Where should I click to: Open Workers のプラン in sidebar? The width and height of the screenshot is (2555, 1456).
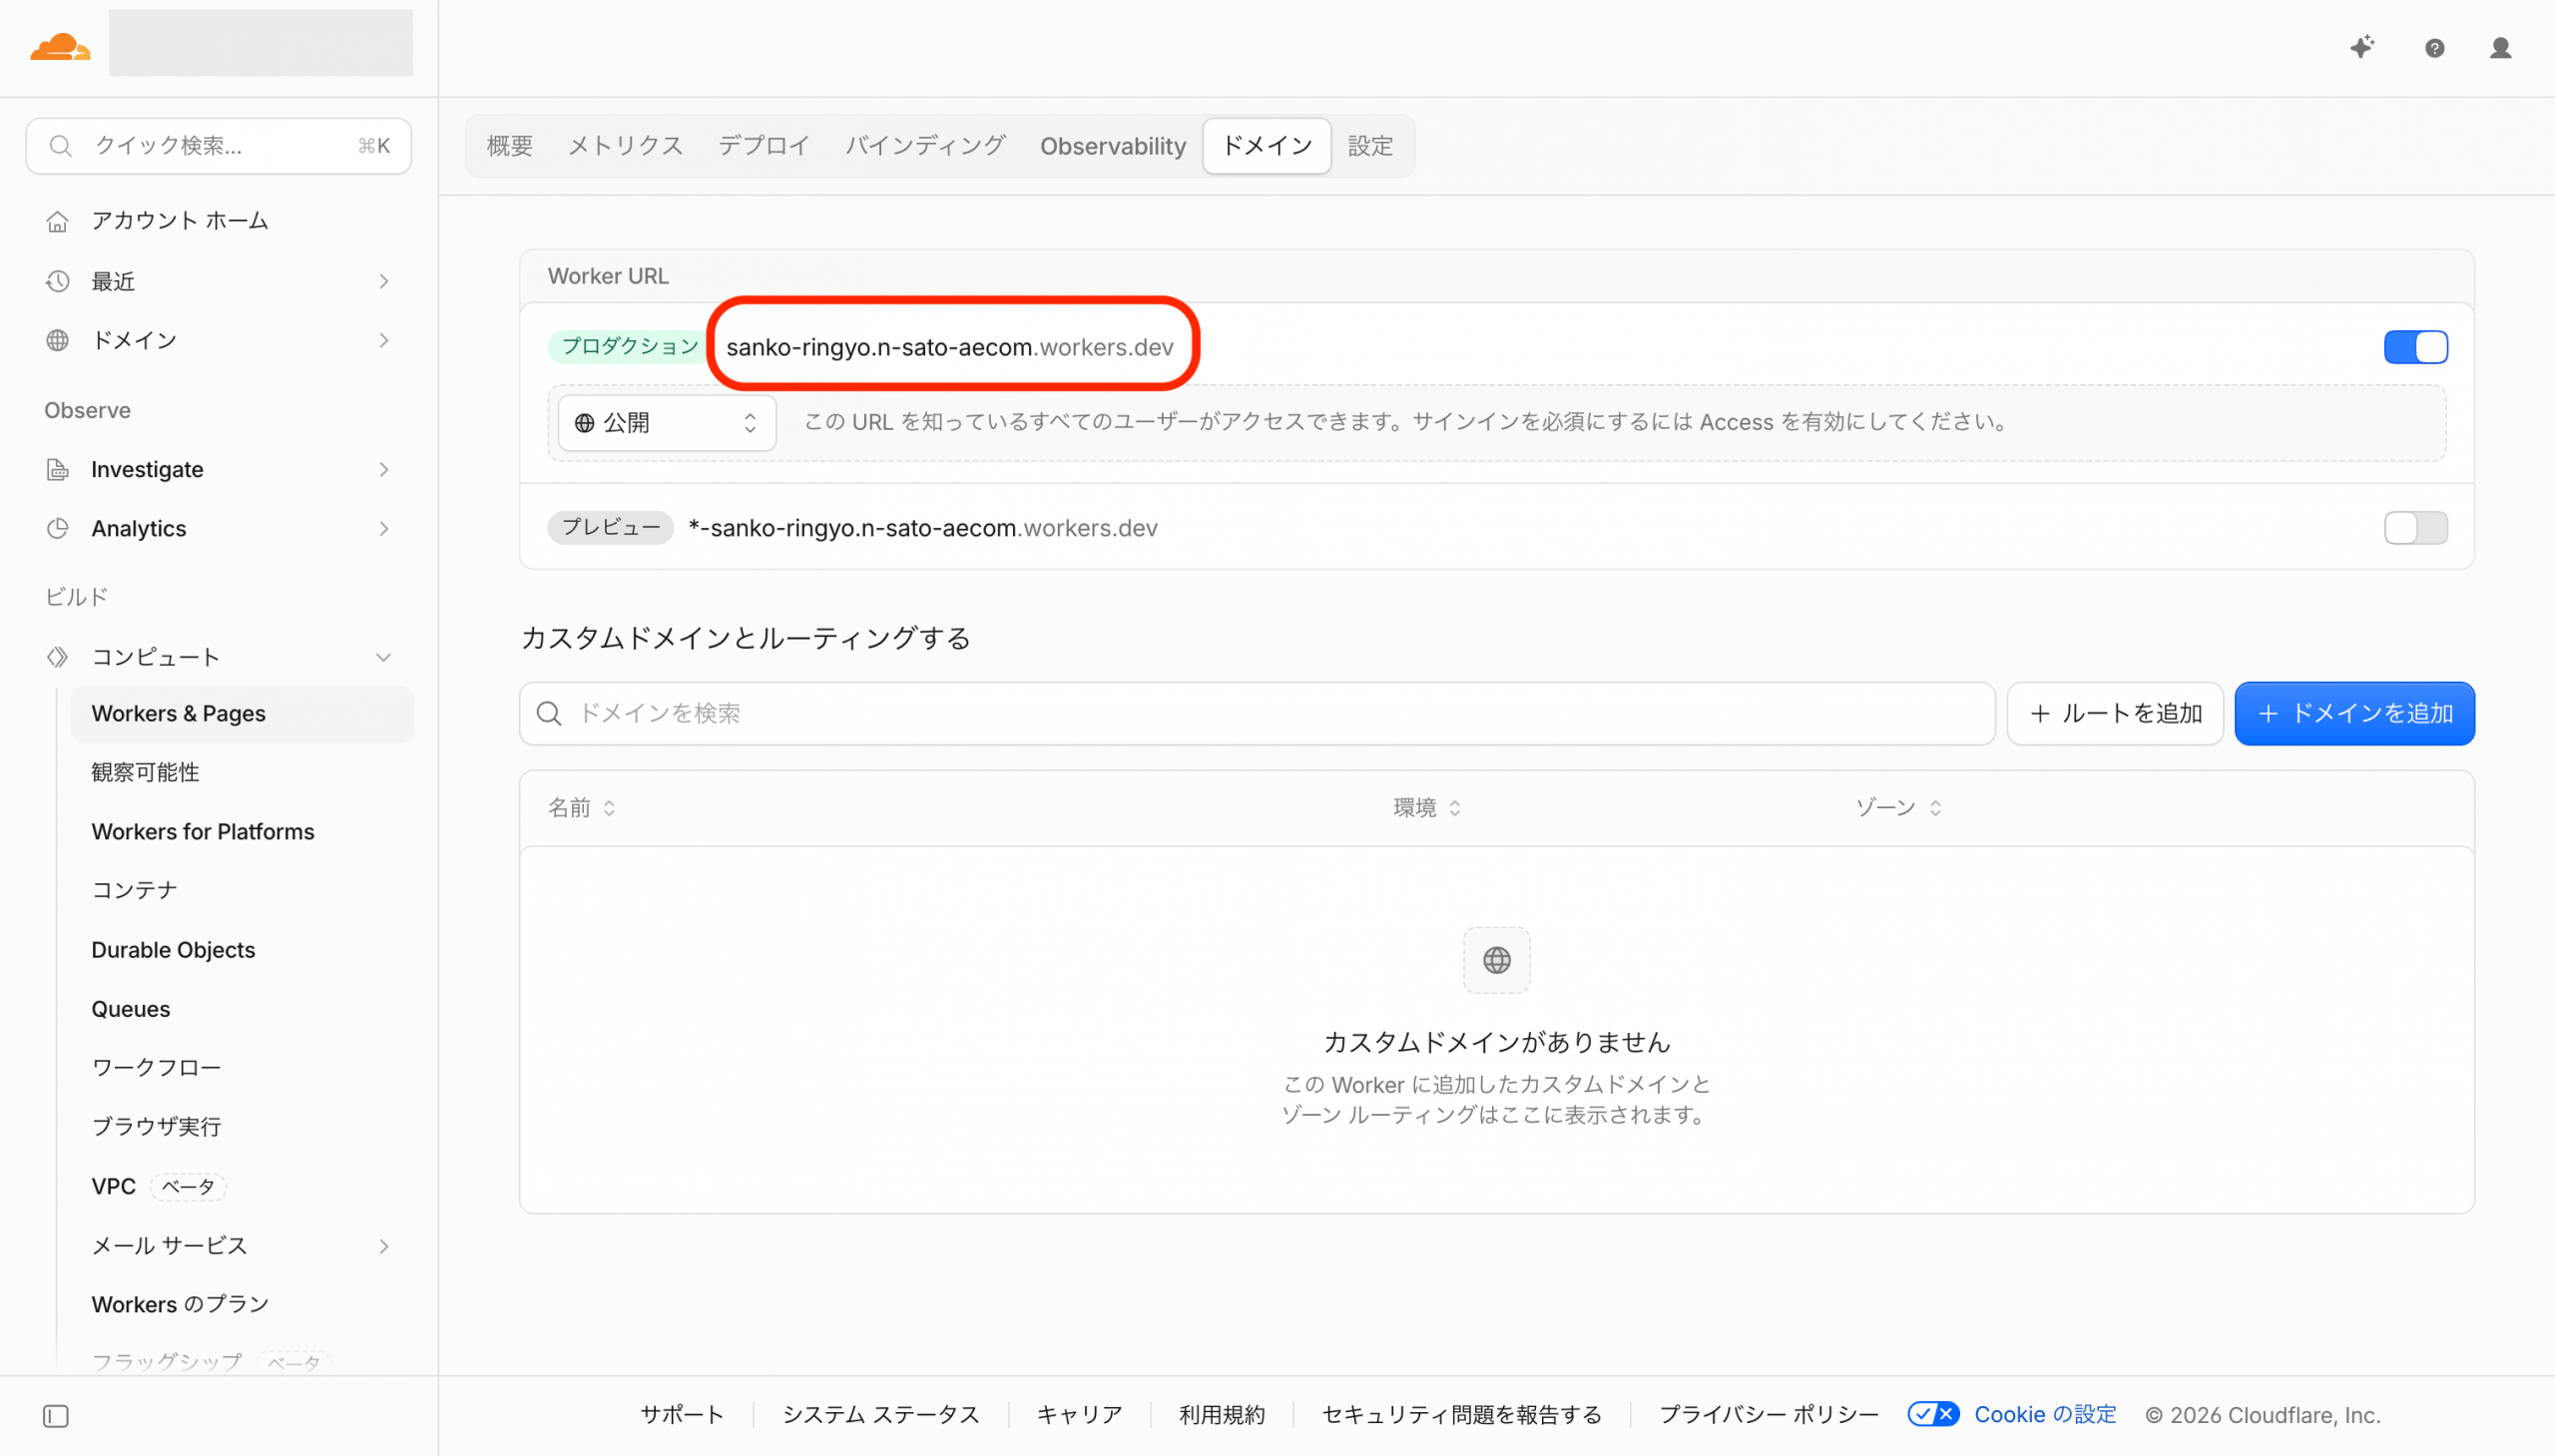180,1304
